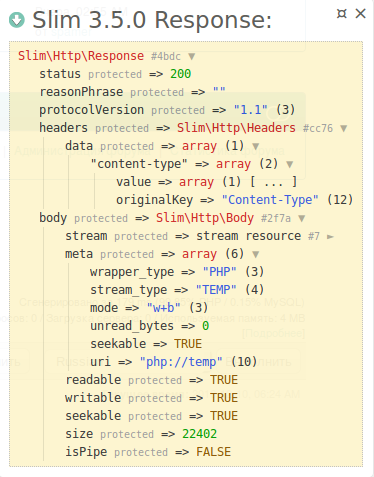This screenshot has height=477, width=374.
Task: Click the seekable protected TRUE row
Action: point(152,416)
